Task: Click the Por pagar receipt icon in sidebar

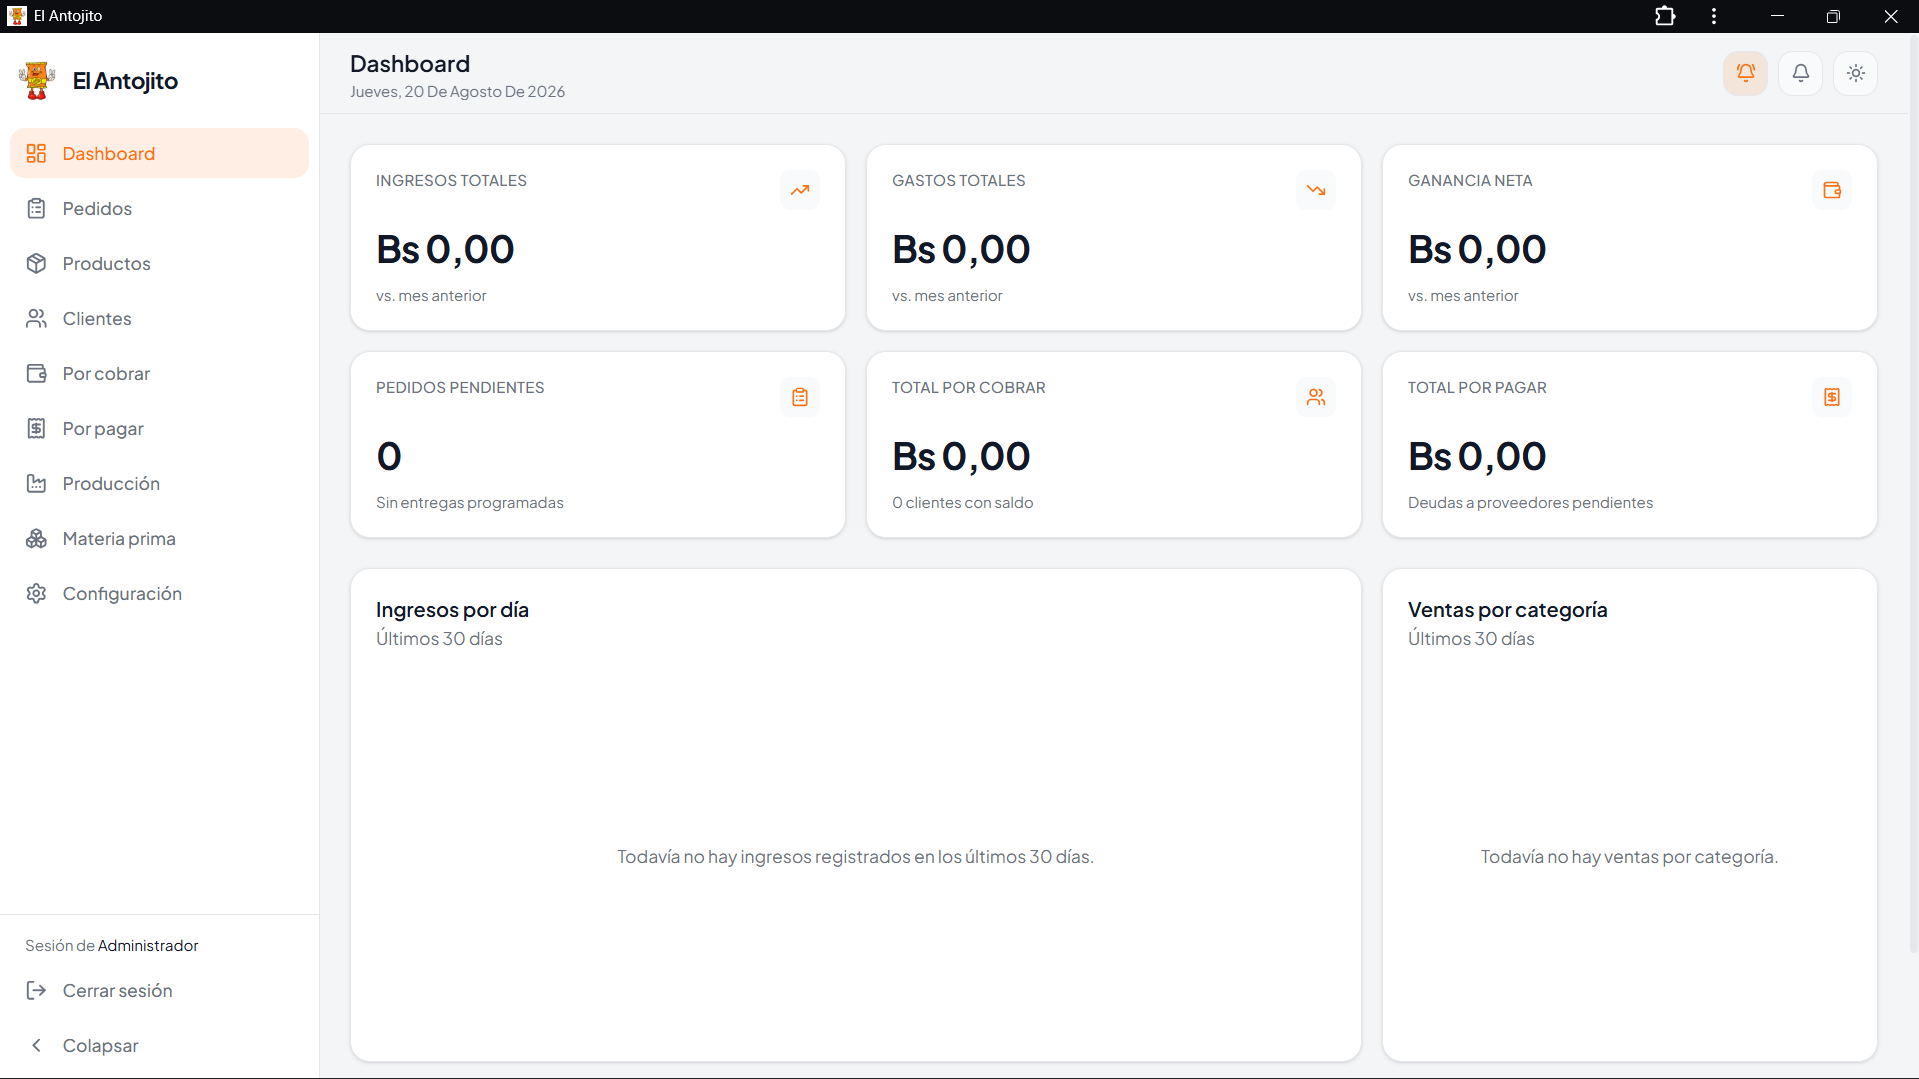Action: pos(36,428)
